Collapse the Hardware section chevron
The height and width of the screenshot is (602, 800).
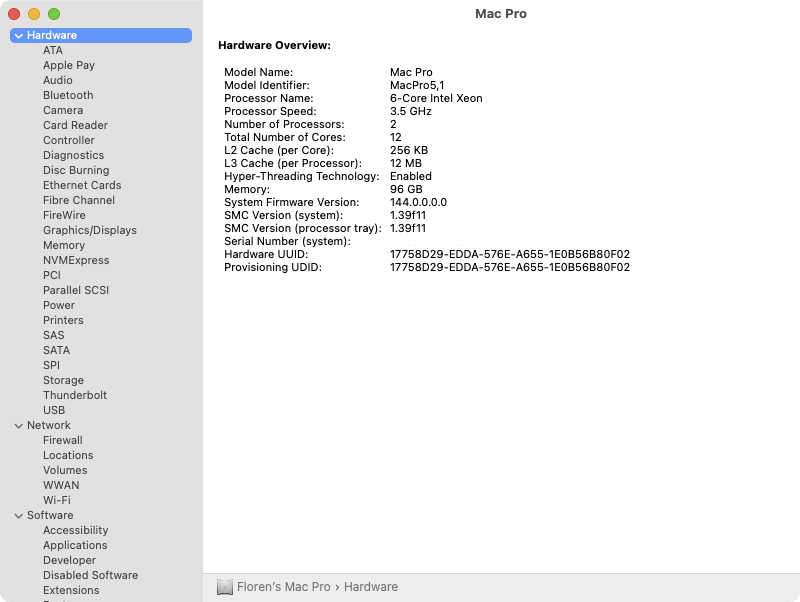click(x=19, y=36)
